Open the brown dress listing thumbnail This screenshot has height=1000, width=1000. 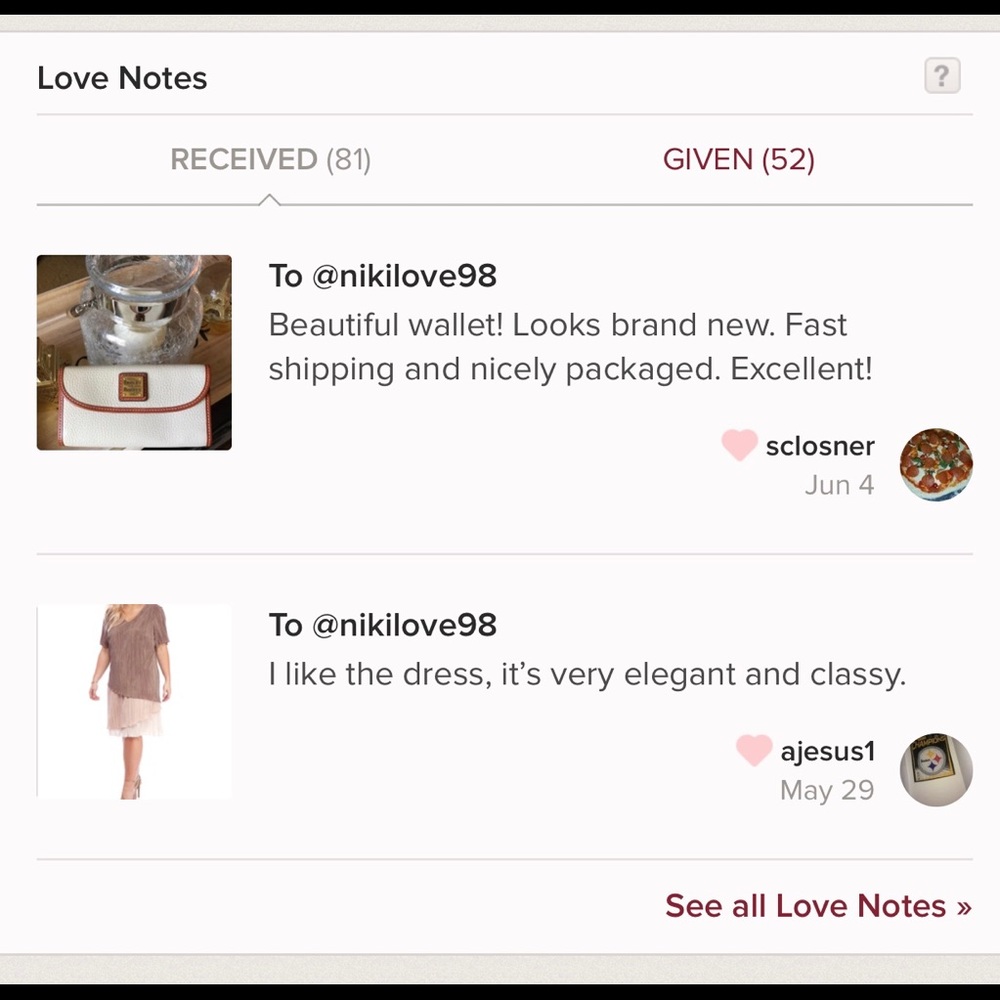tap(134, 701)
